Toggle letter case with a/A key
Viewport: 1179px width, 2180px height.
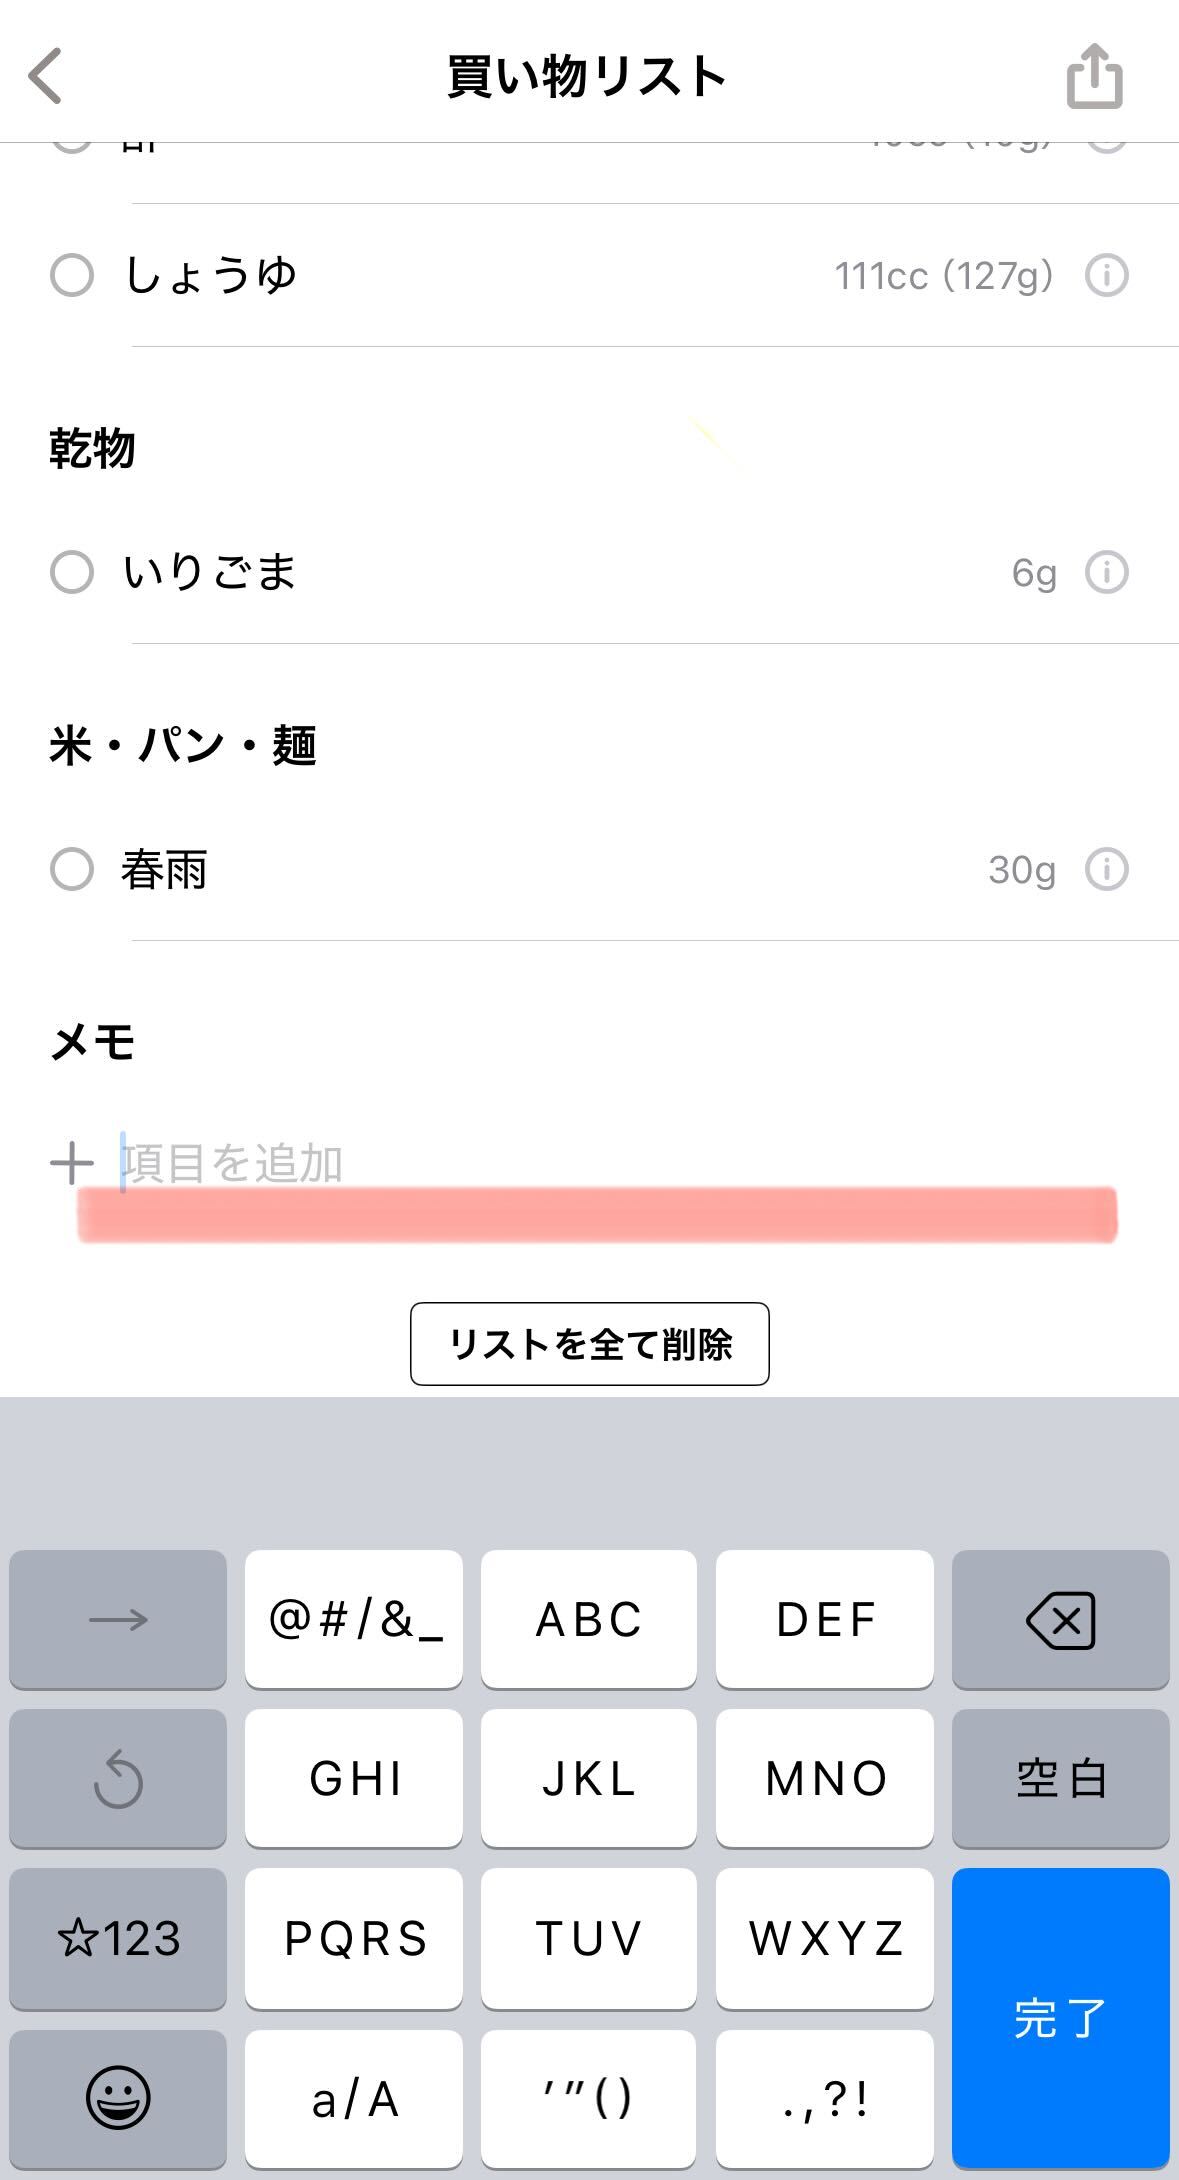(x=354, y=2099)
